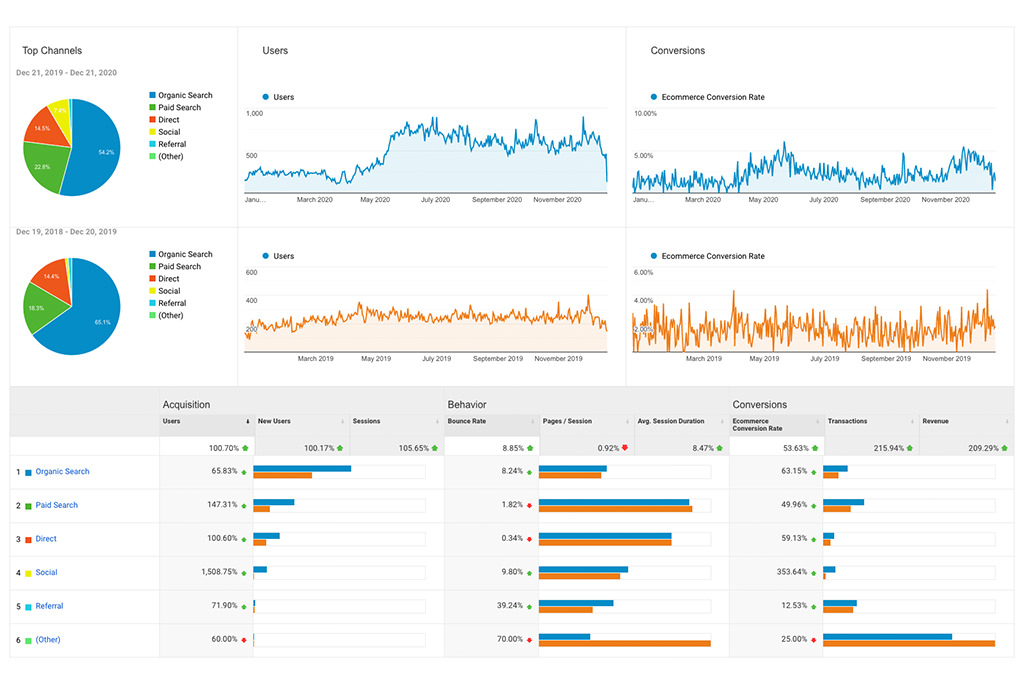Click the green arrow beside total Revenue 209.29%
Image resolution: width=1024 pixels, height=683 pixels.
[1005, 448]
